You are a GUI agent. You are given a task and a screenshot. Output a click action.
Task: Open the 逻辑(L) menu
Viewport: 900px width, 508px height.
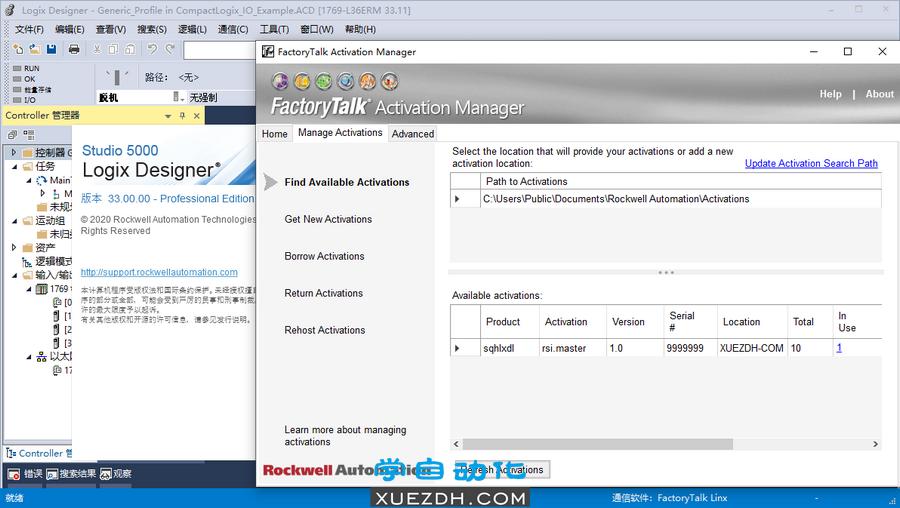tap(192, 29)
